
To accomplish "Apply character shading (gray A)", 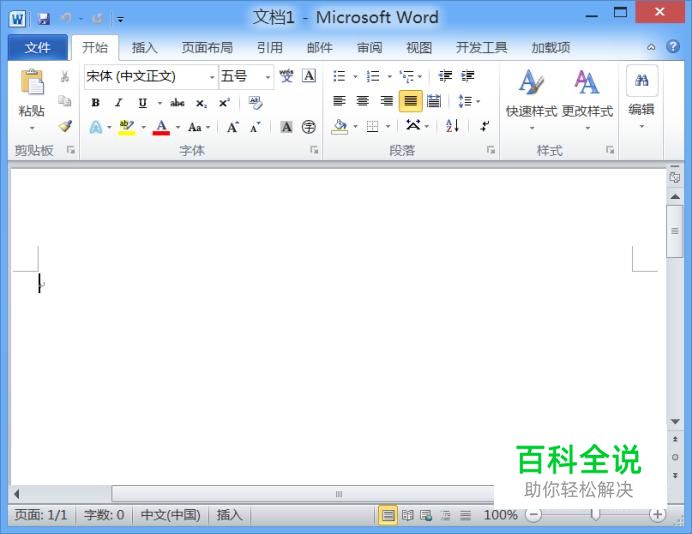I will click(x=286, y=128).
